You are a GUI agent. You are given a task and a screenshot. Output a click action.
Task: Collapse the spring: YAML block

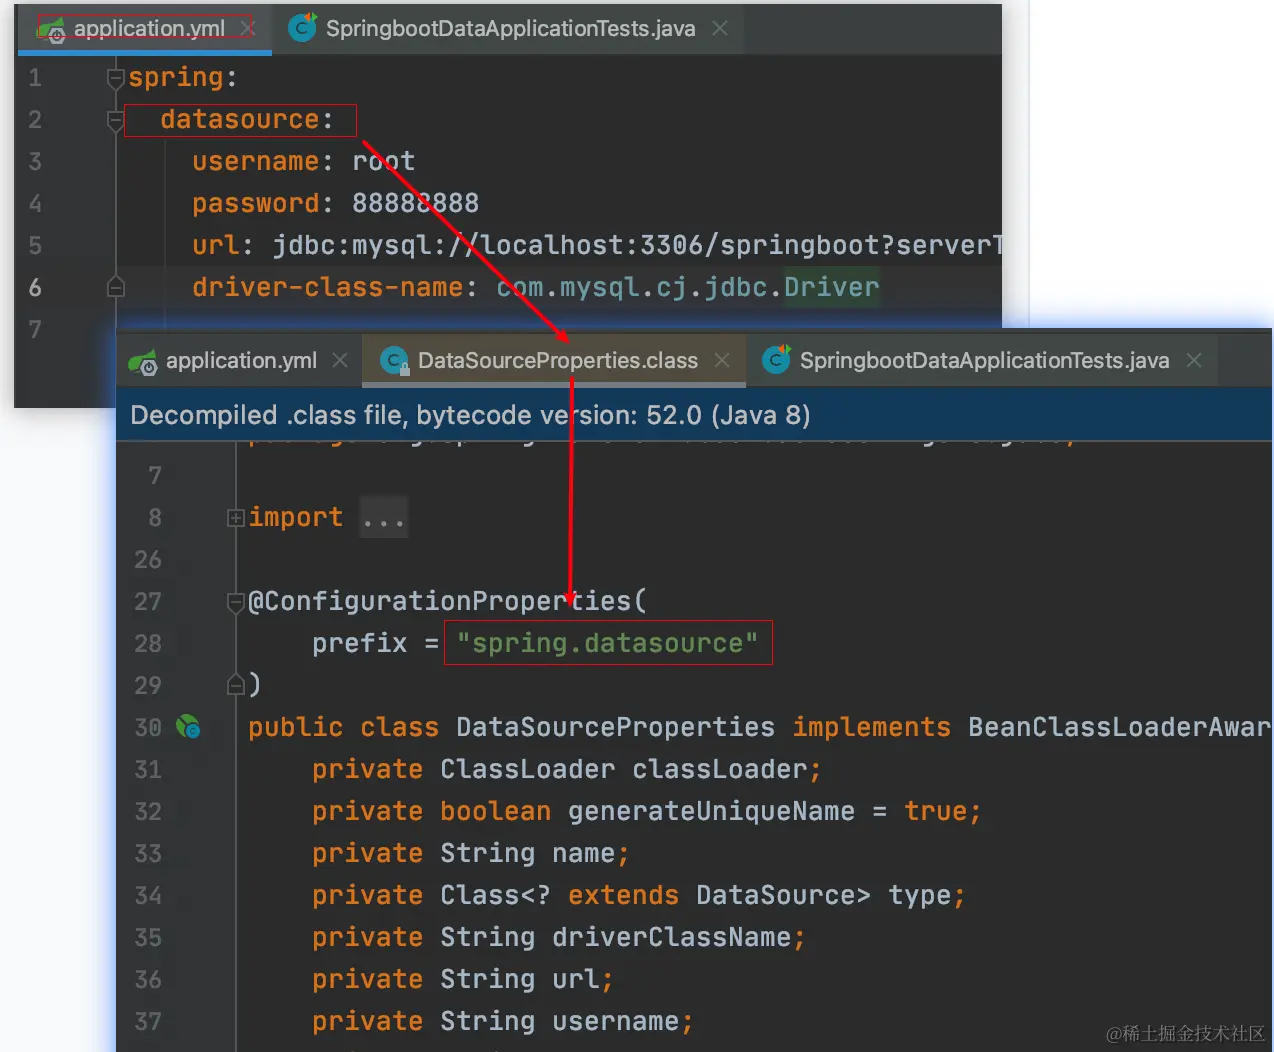point(116,78)
